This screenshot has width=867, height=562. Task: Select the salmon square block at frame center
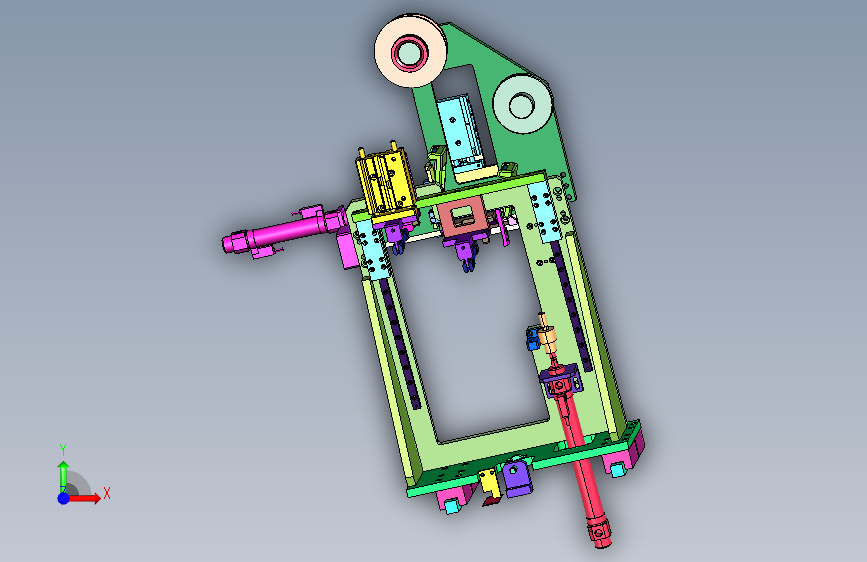click(462, 217)
